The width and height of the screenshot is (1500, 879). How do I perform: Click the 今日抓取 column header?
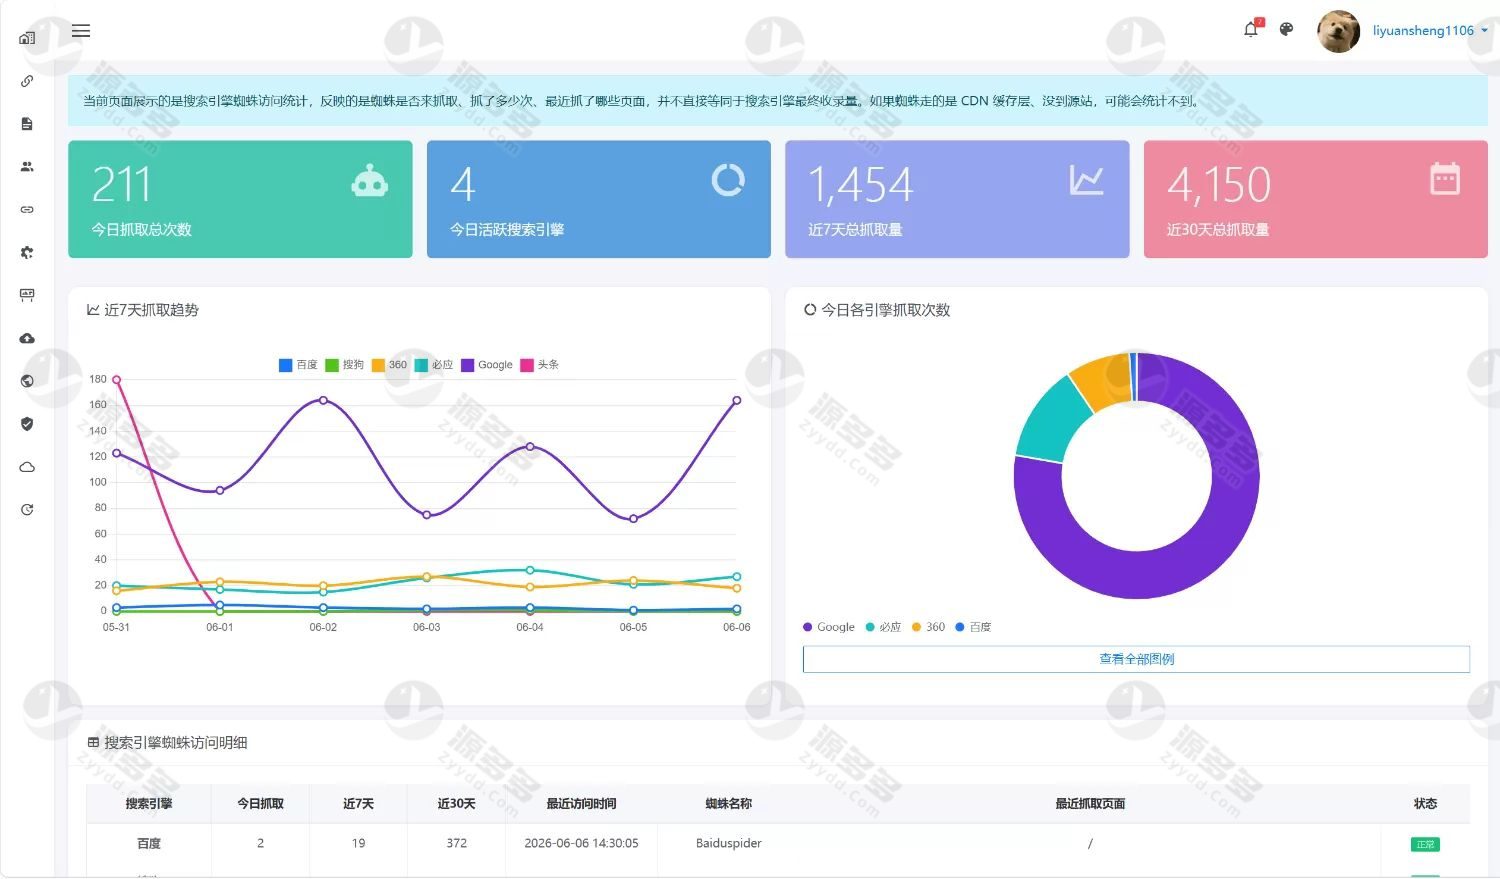click(x=260, y=804)
